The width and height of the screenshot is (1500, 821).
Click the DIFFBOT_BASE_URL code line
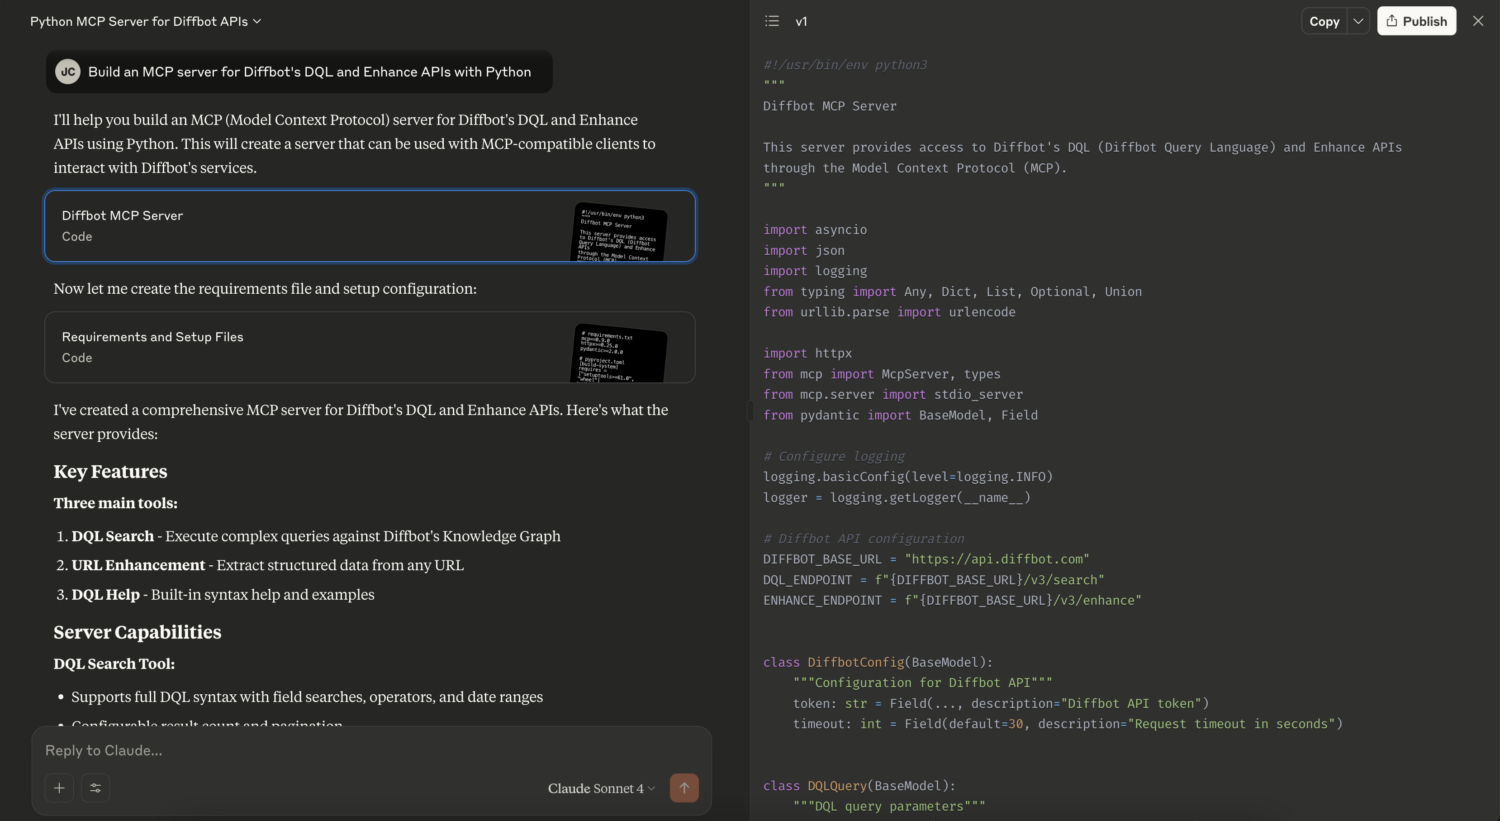[x=926, y=559]
